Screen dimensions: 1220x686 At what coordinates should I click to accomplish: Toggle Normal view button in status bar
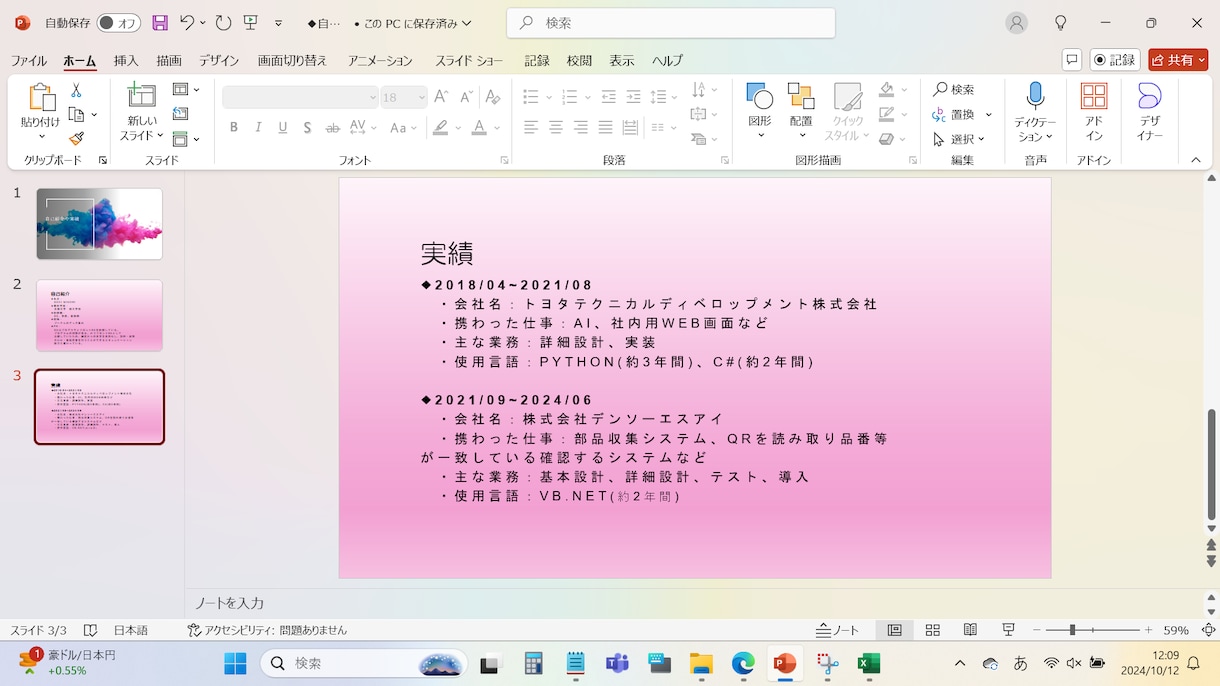click(x=895, y=630)
